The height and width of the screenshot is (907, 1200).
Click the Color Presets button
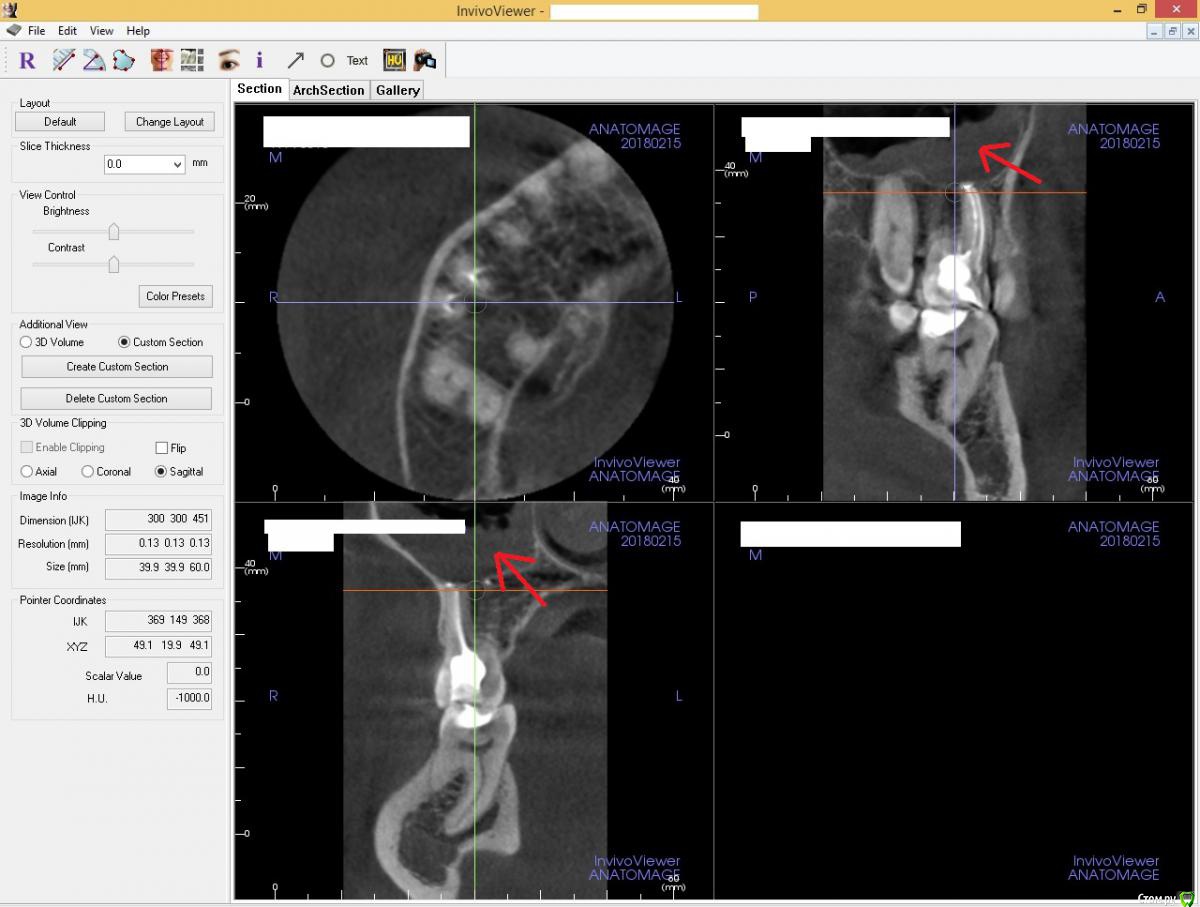tap(175, 296)
